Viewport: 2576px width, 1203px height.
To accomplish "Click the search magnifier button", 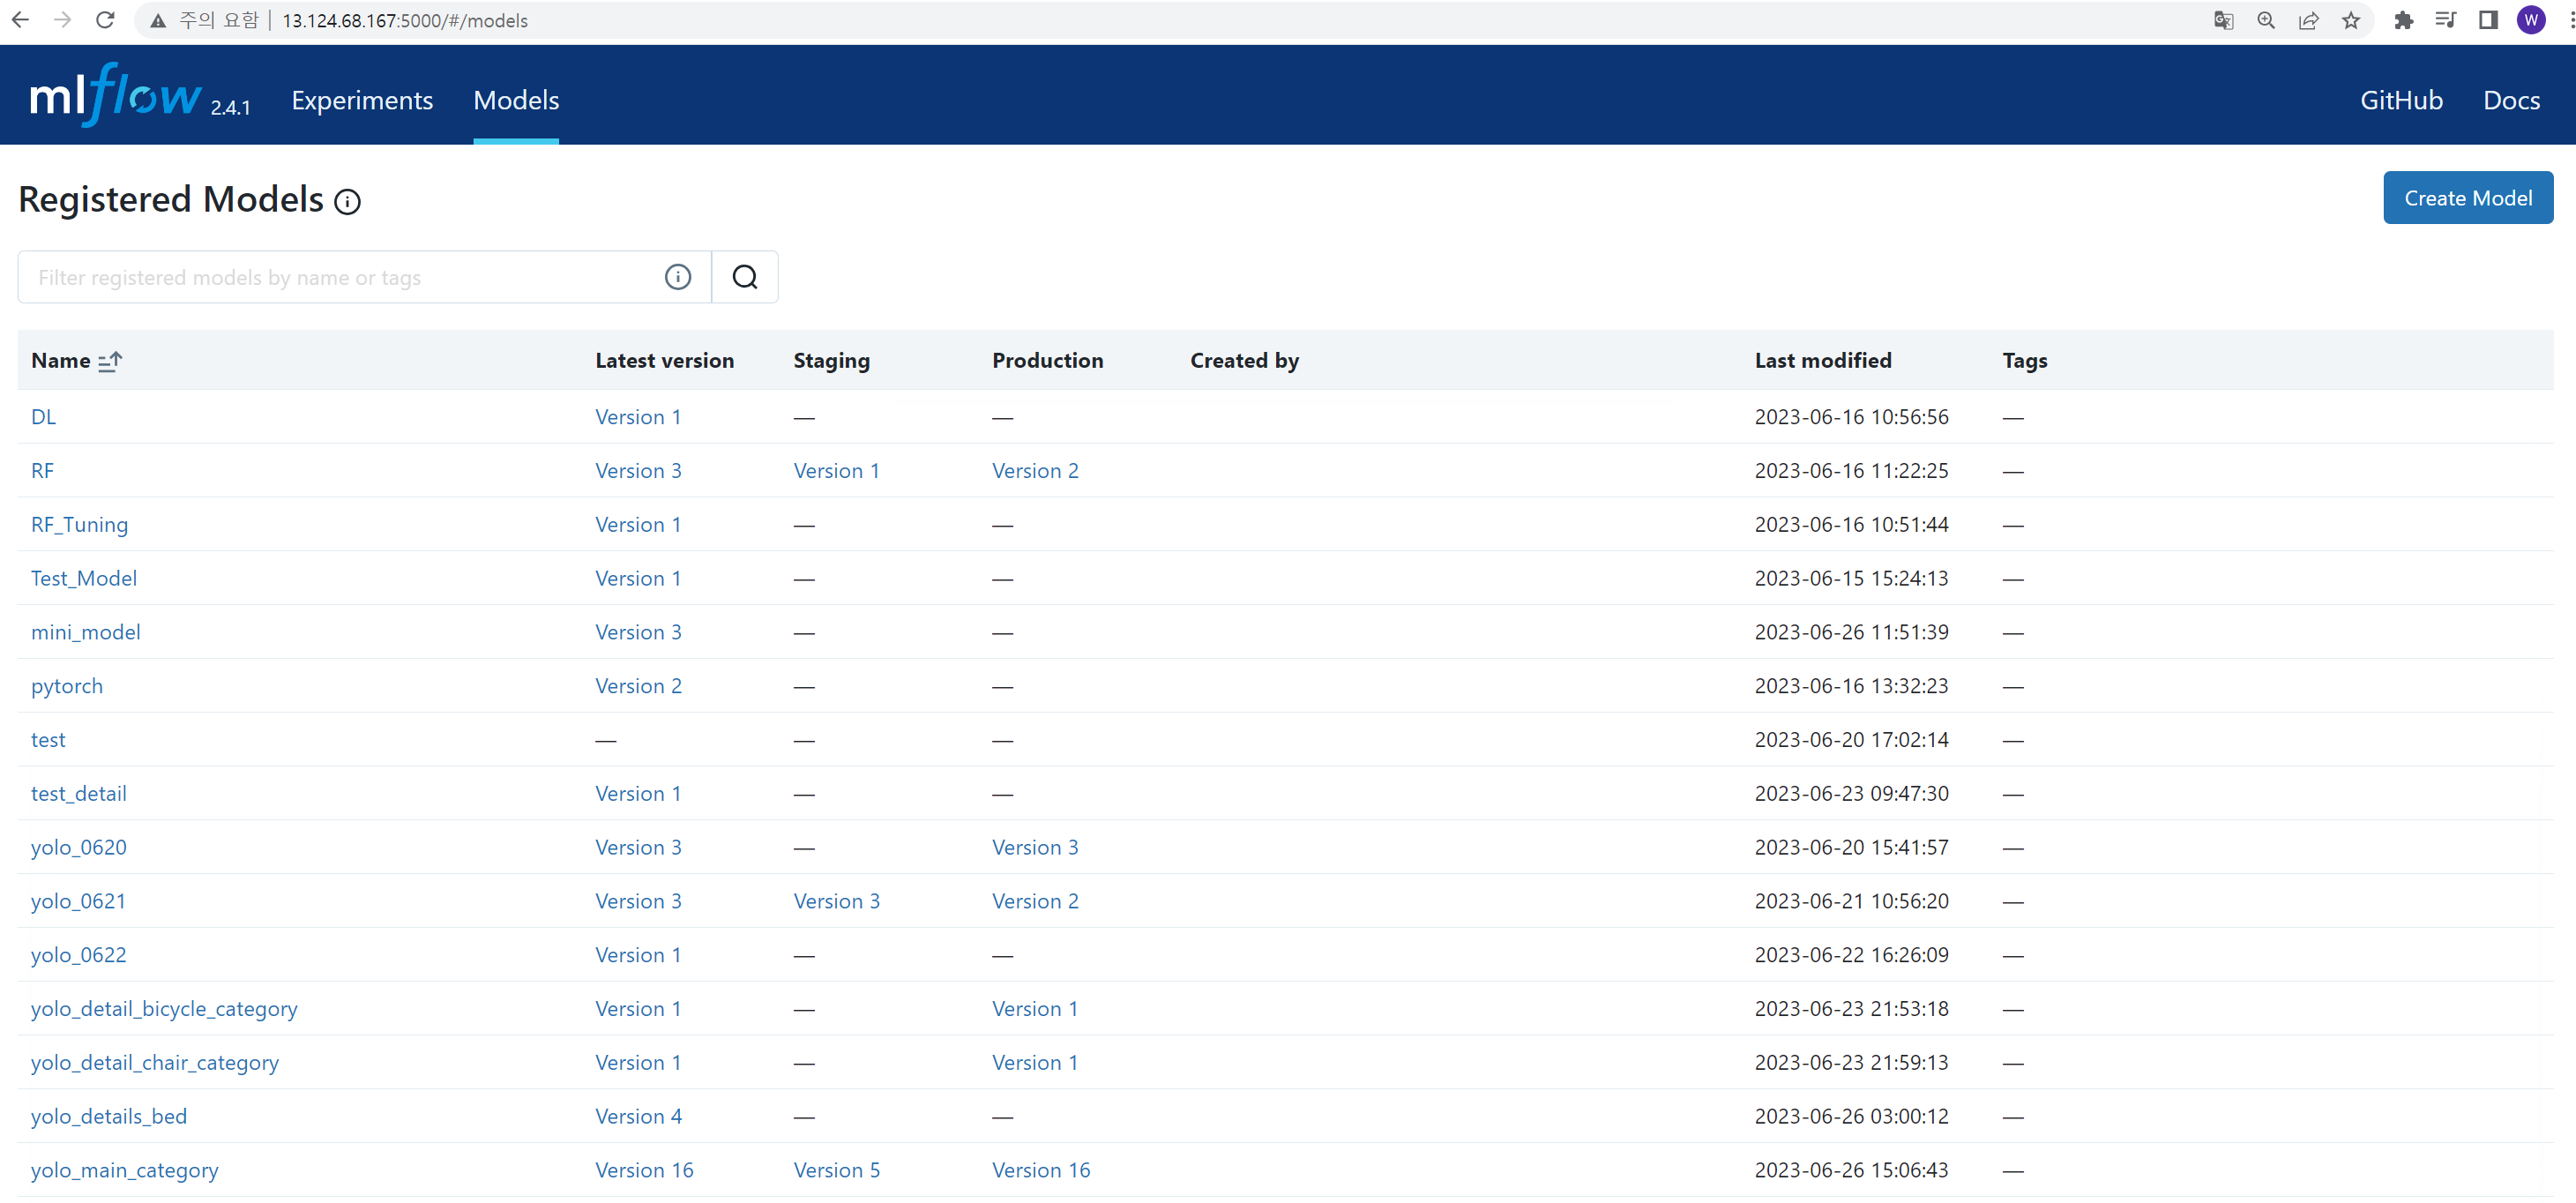I will point(744,277).
